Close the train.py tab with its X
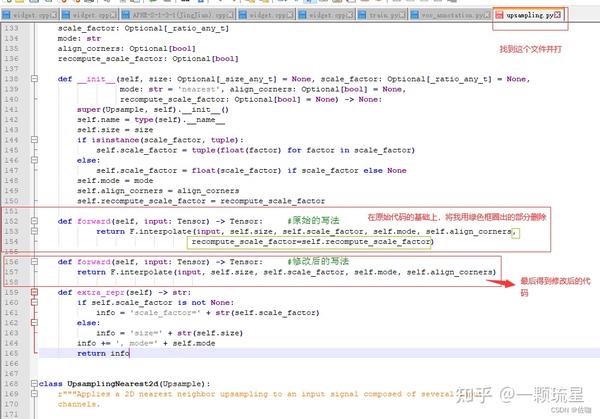The image size is (600, 419). (x=403, y=15)
